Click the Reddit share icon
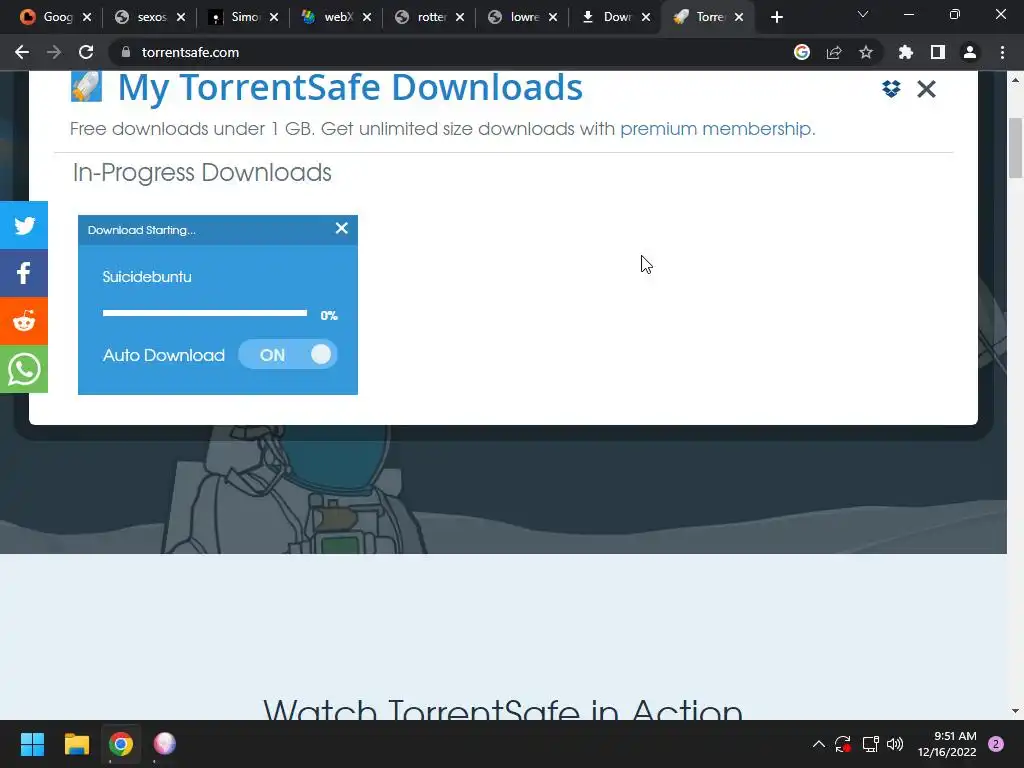The image size is (1024, 768). [24, 321]
